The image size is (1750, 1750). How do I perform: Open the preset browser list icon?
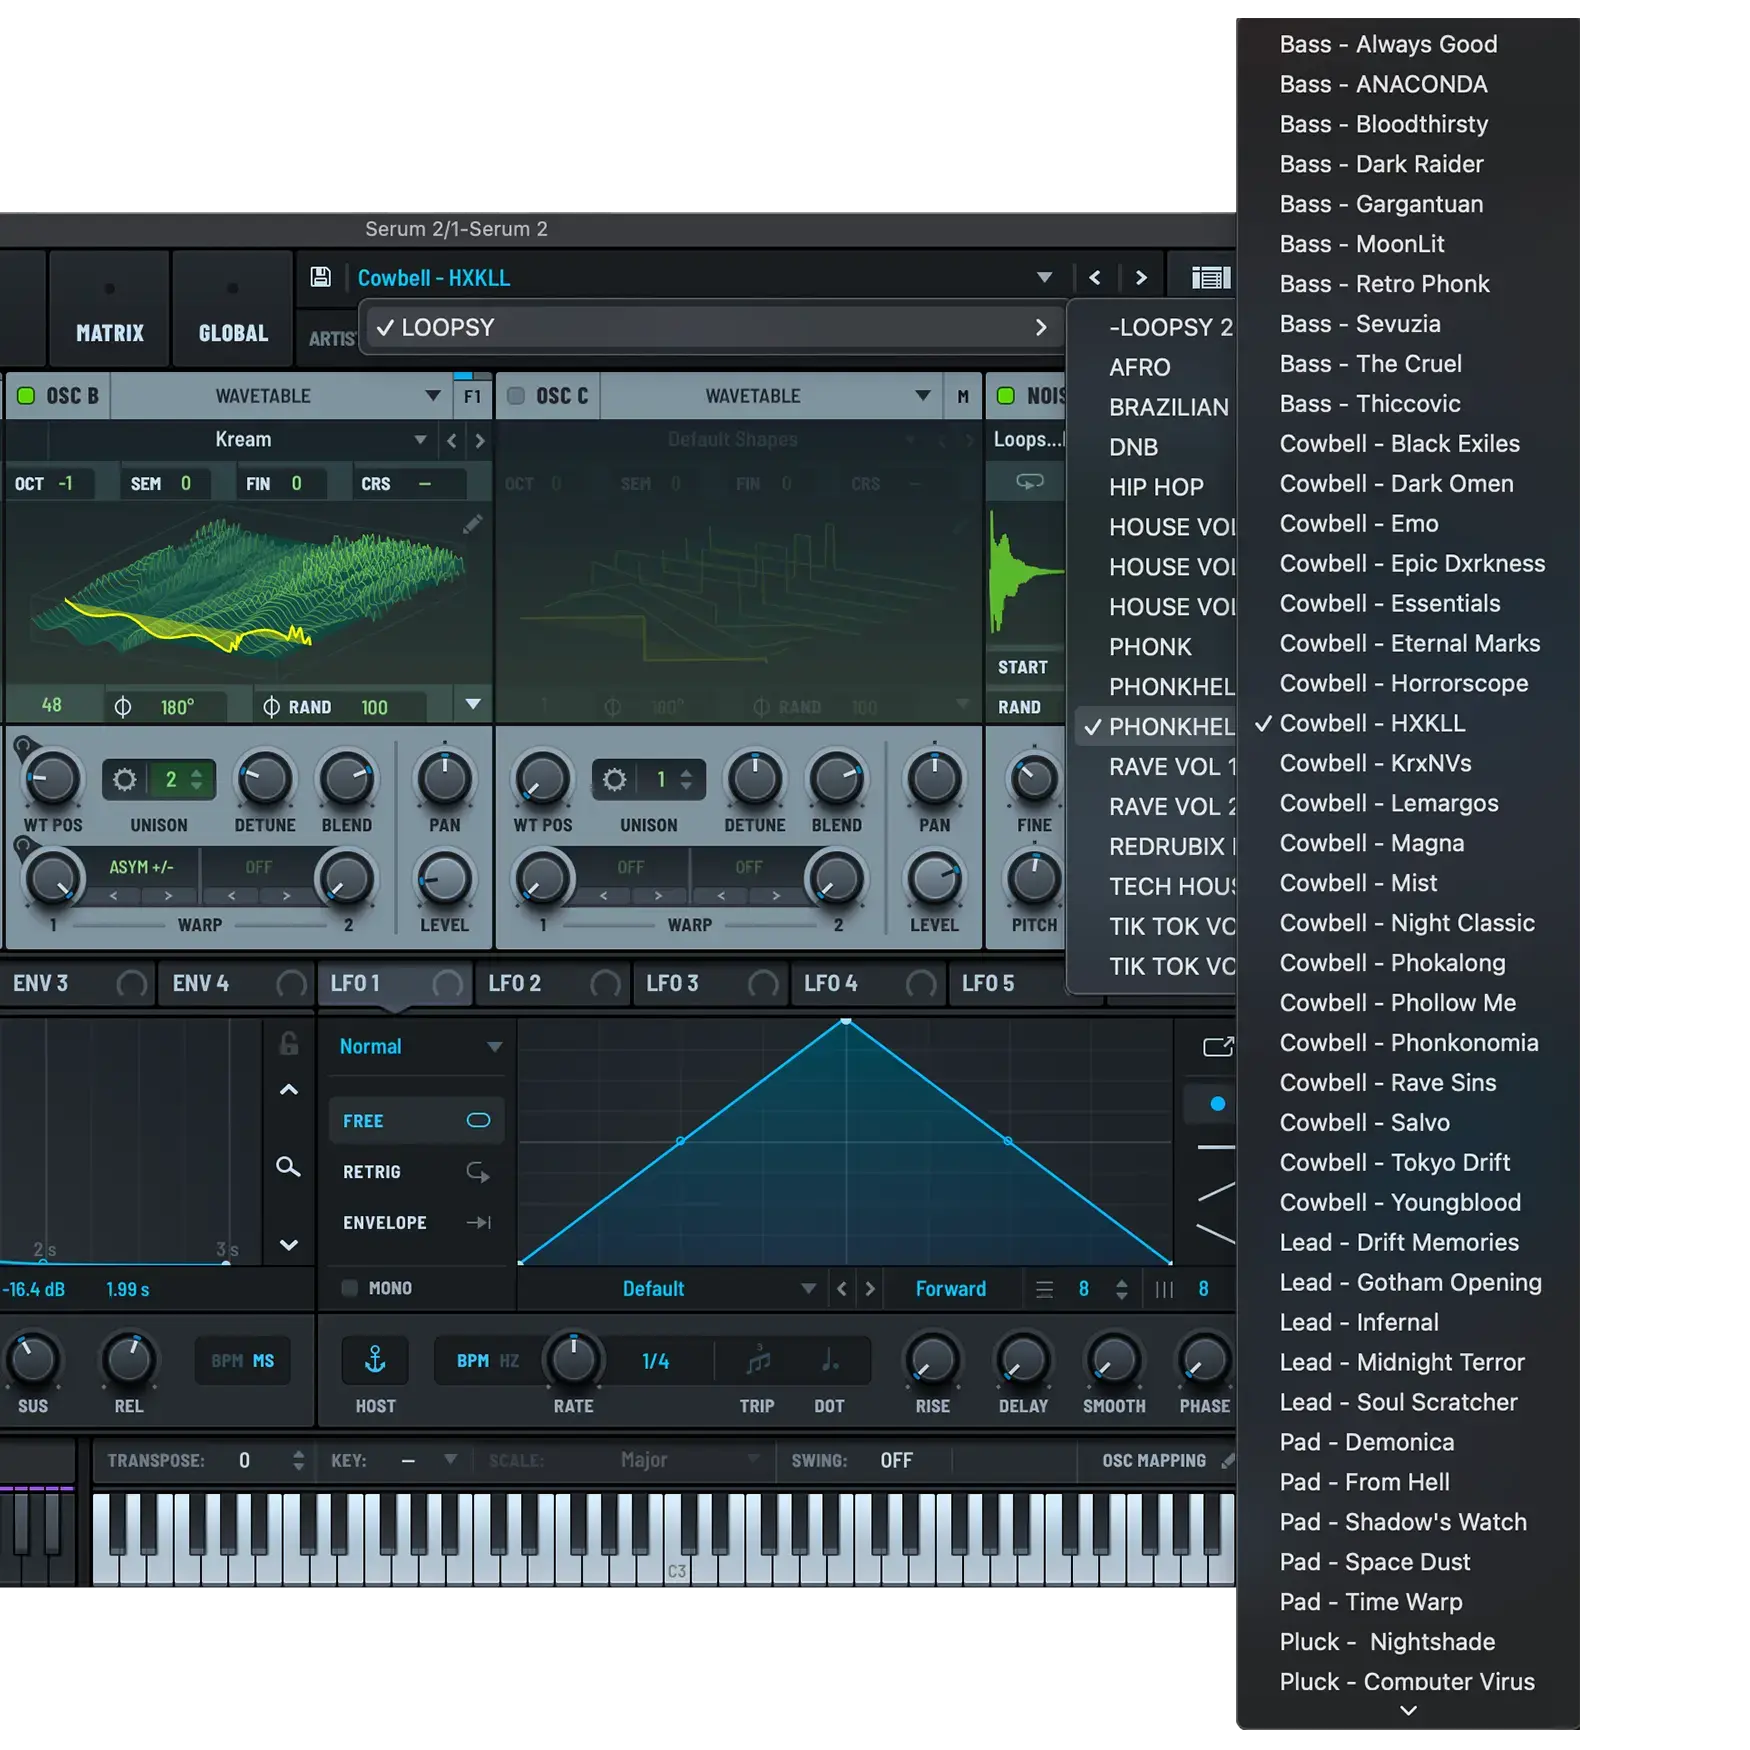click(1210, 278)
